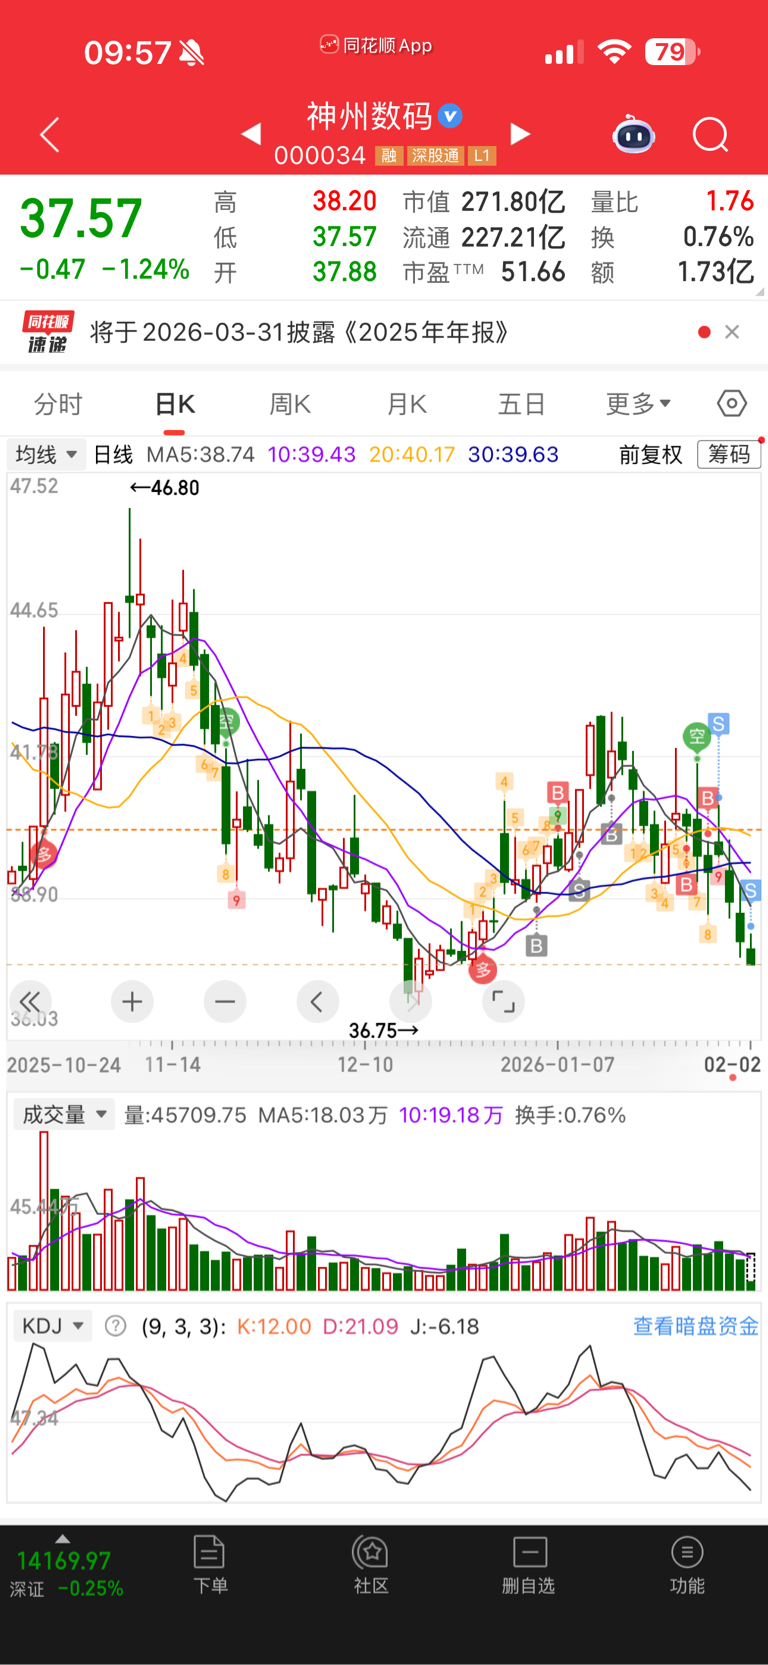Tap the current price 37.57
This screenshot has width=768, height=1665.
coord(81,218)
